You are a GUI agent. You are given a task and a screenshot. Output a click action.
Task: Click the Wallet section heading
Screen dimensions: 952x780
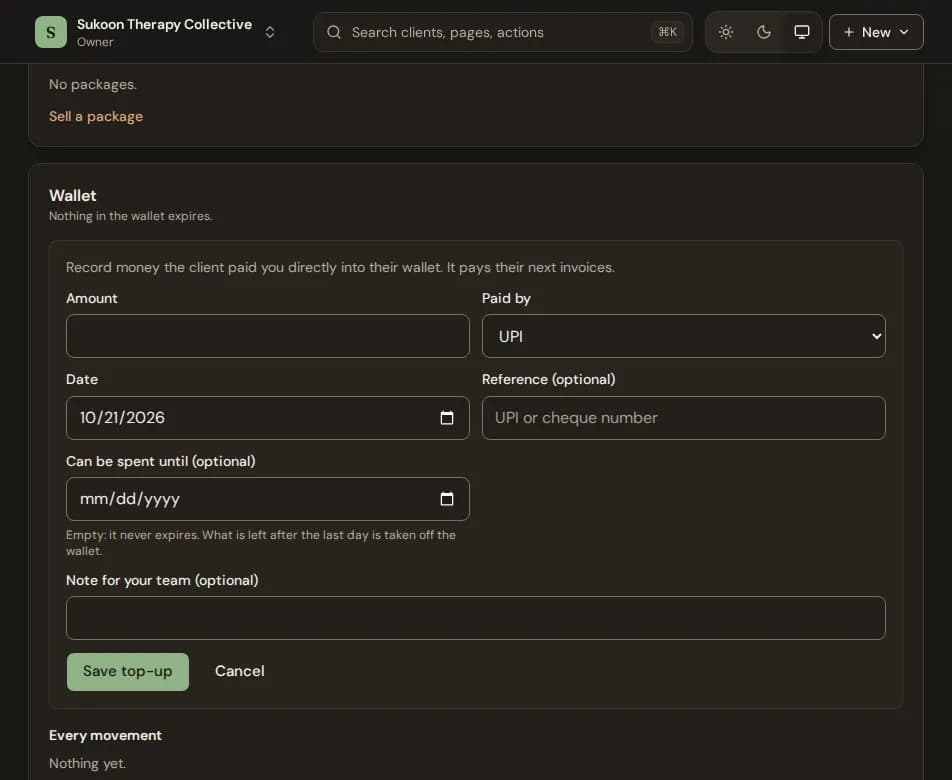[73, 195]
